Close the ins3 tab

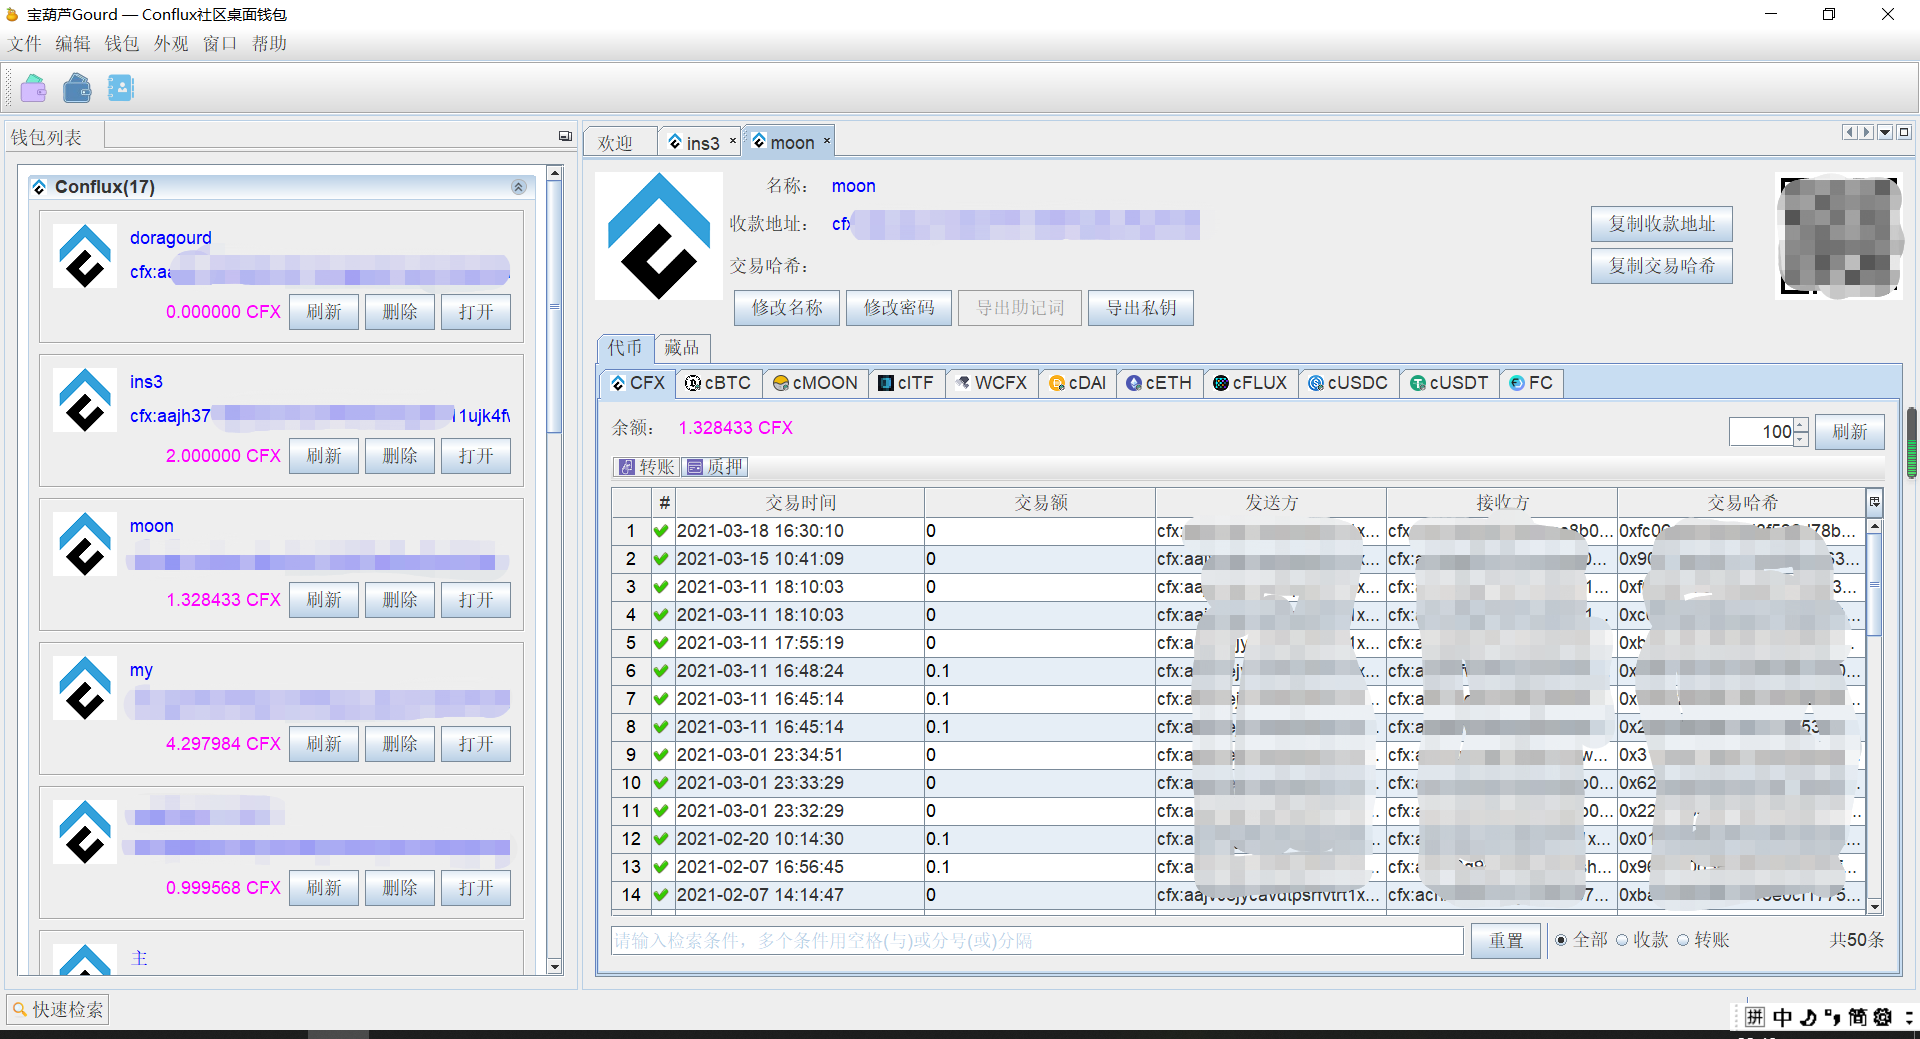pos(733,141)
